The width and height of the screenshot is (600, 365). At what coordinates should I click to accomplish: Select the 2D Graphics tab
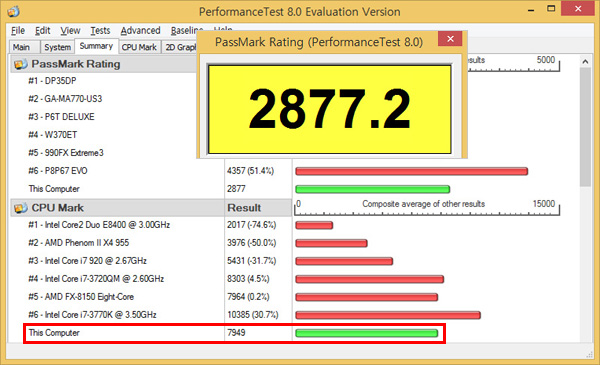coord(180,47)
